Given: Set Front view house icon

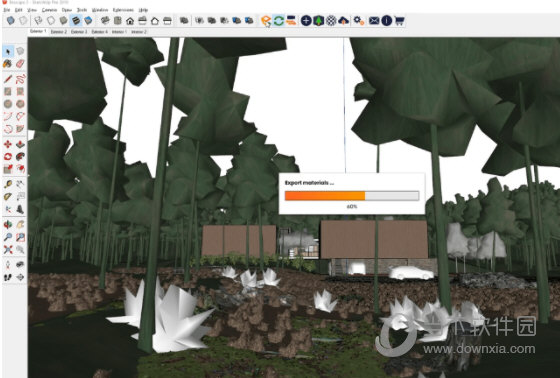Looking at the screenshot, I should (x=130, y=21).
